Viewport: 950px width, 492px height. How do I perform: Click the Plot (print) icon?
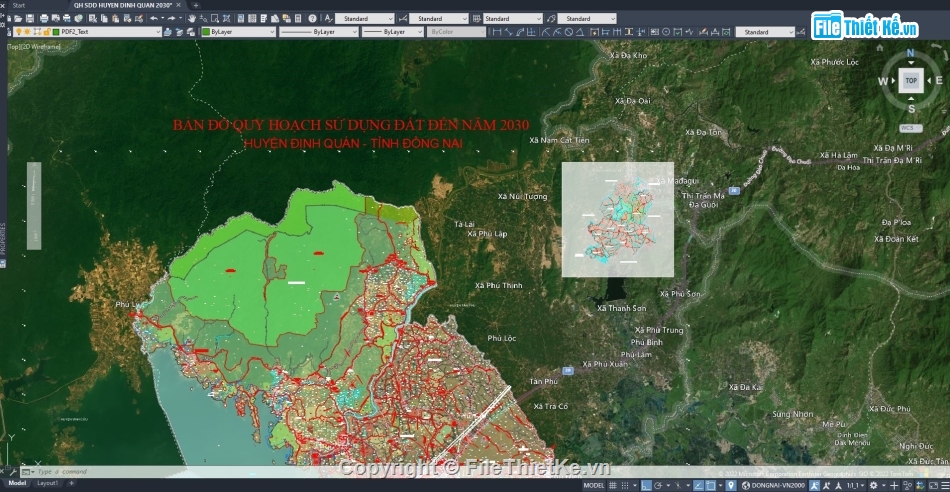click(x=44, y=19)
